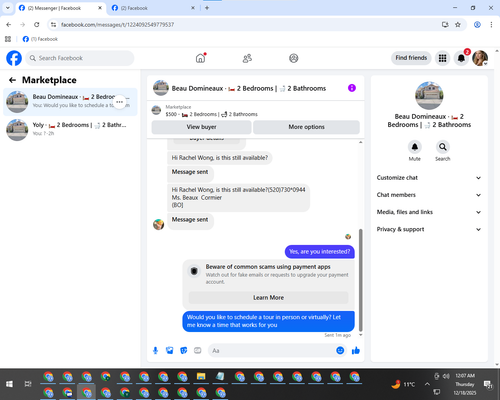The height and width of the screenshot is (400, 500).
Task: Open Beau Domineaux conversation in list
Action: tap(70, 102)
